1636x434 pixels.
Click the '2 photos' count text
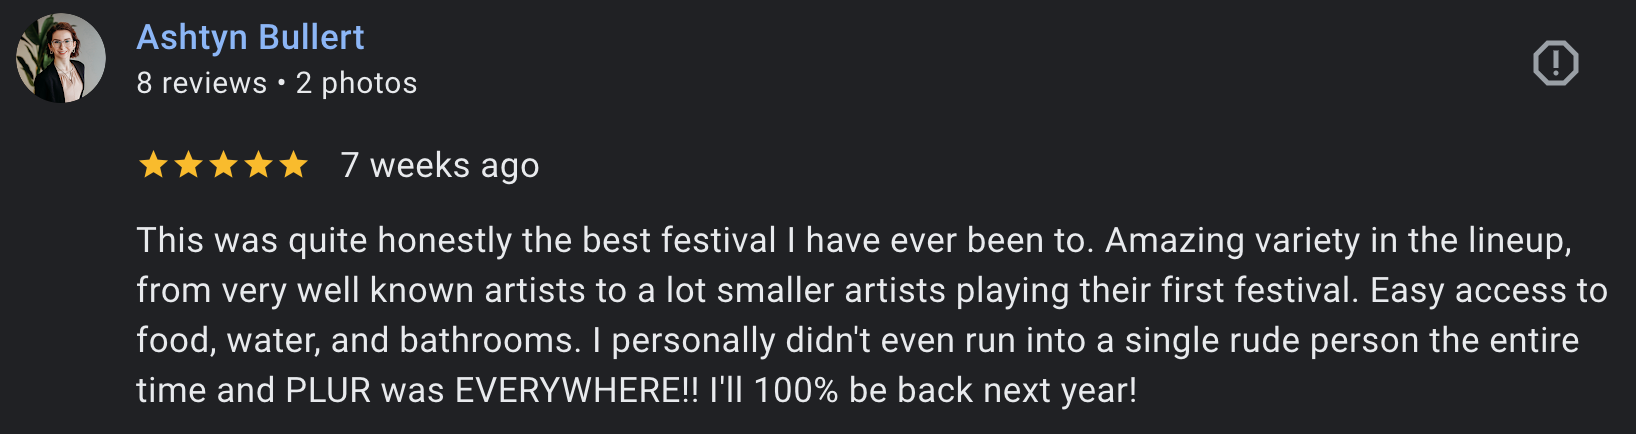pyautogui.click(x=357, y=83)
